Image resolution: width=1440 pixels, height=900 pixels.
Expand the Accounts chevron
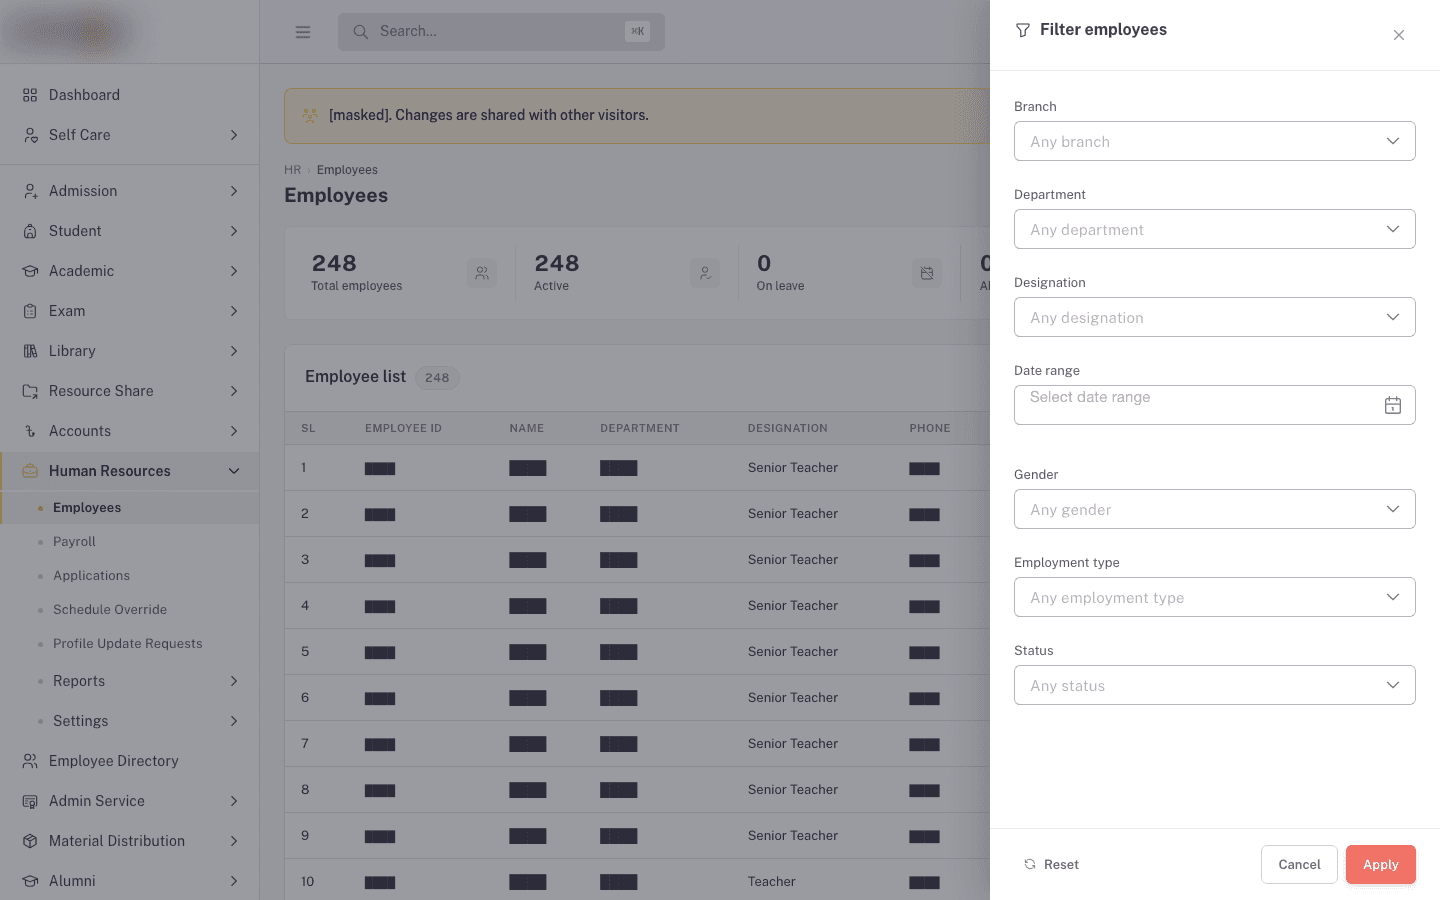click(234, 431)
